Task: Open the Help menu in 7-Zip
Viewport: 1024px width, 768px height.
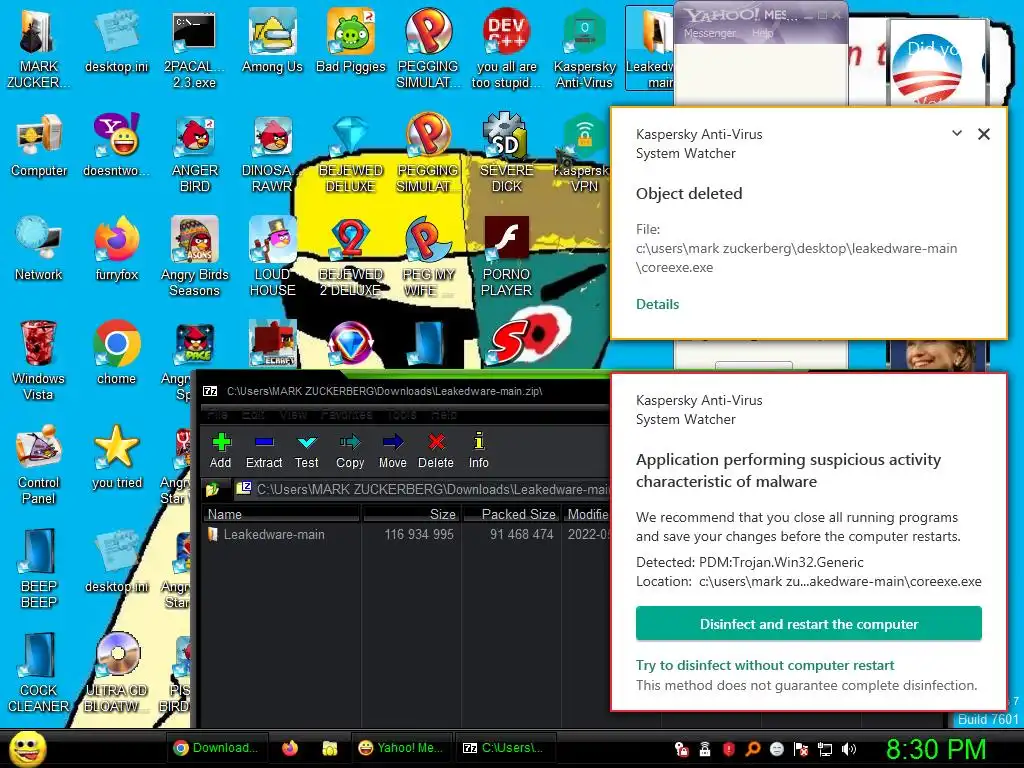Action: pyautogui.click(x=443, y=414)
